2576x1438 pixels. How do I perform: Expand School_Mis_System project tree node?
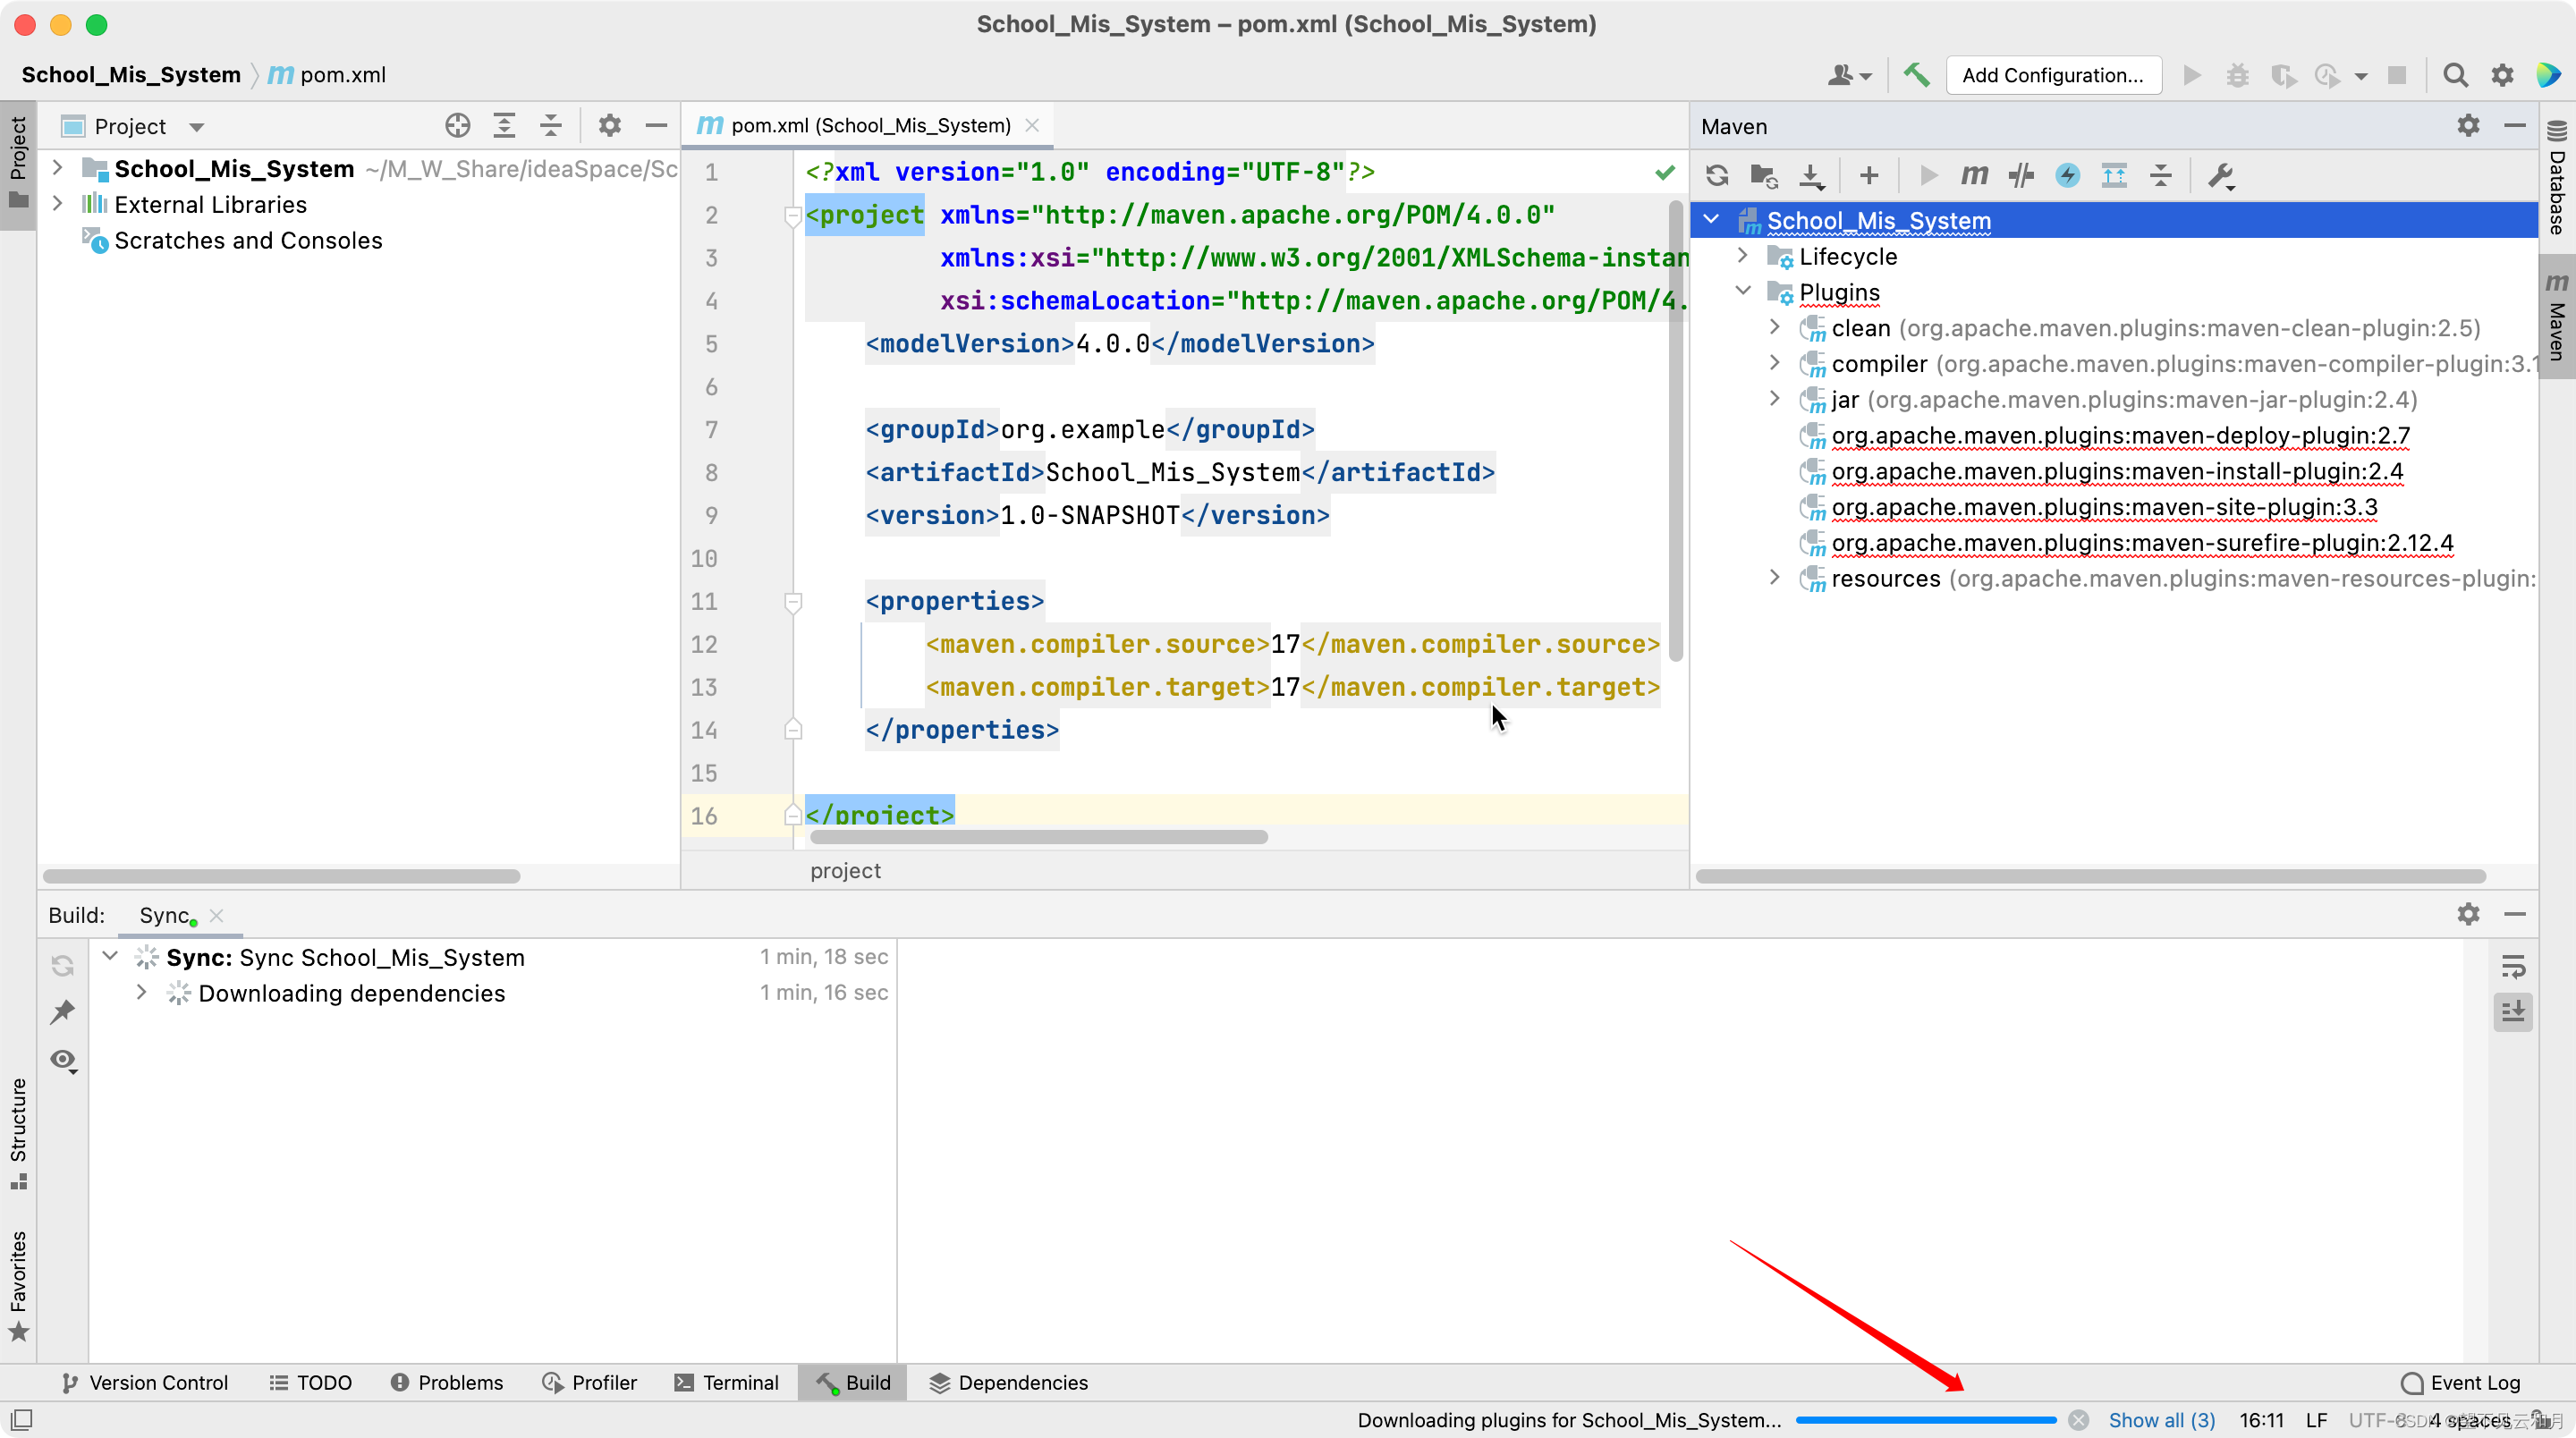(57, 167)
